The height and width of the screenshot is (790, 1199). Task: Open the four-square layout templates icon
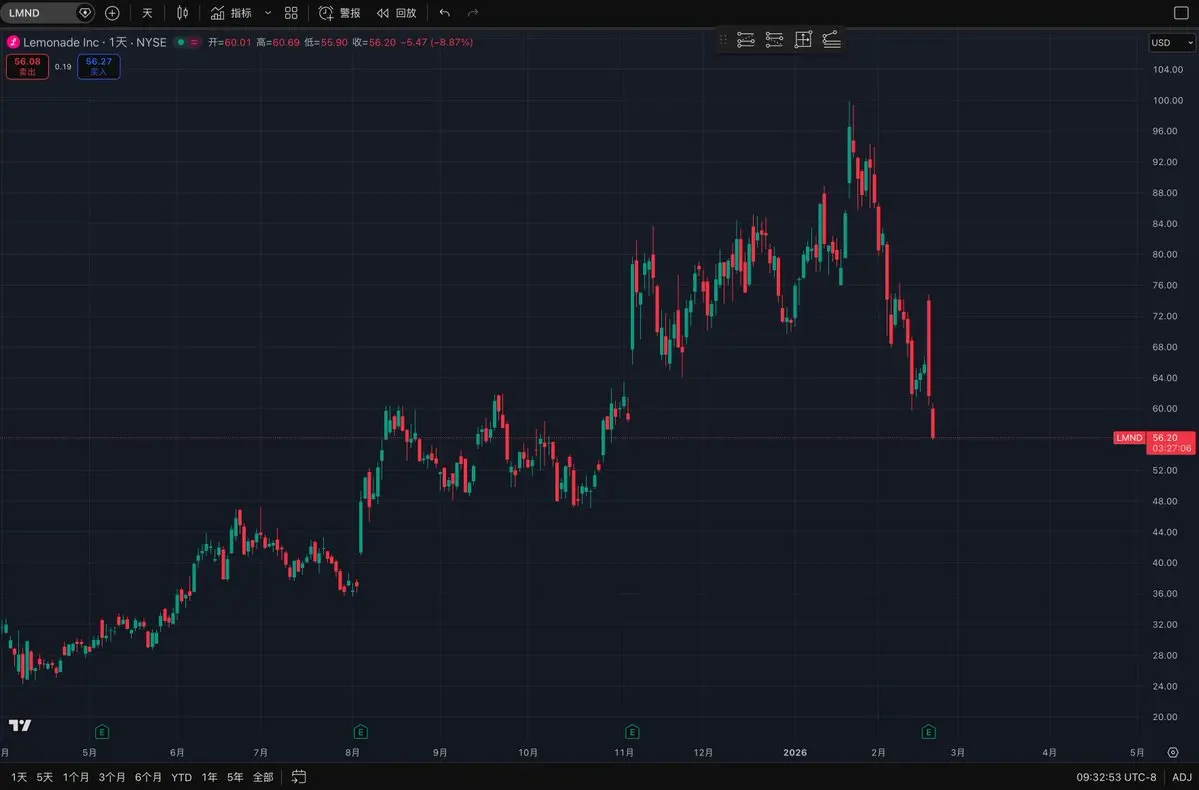pyautogui.click(x=291, y=13)
